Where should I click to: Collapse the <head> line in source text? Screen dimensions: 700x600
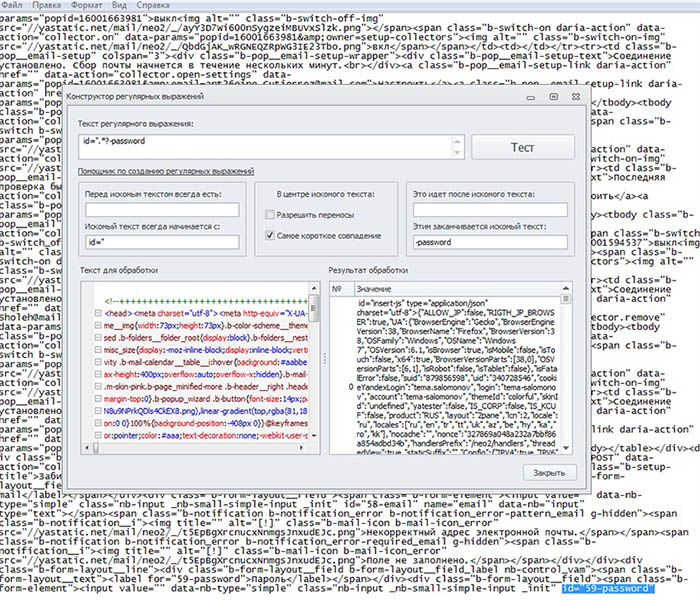[98, 313]
